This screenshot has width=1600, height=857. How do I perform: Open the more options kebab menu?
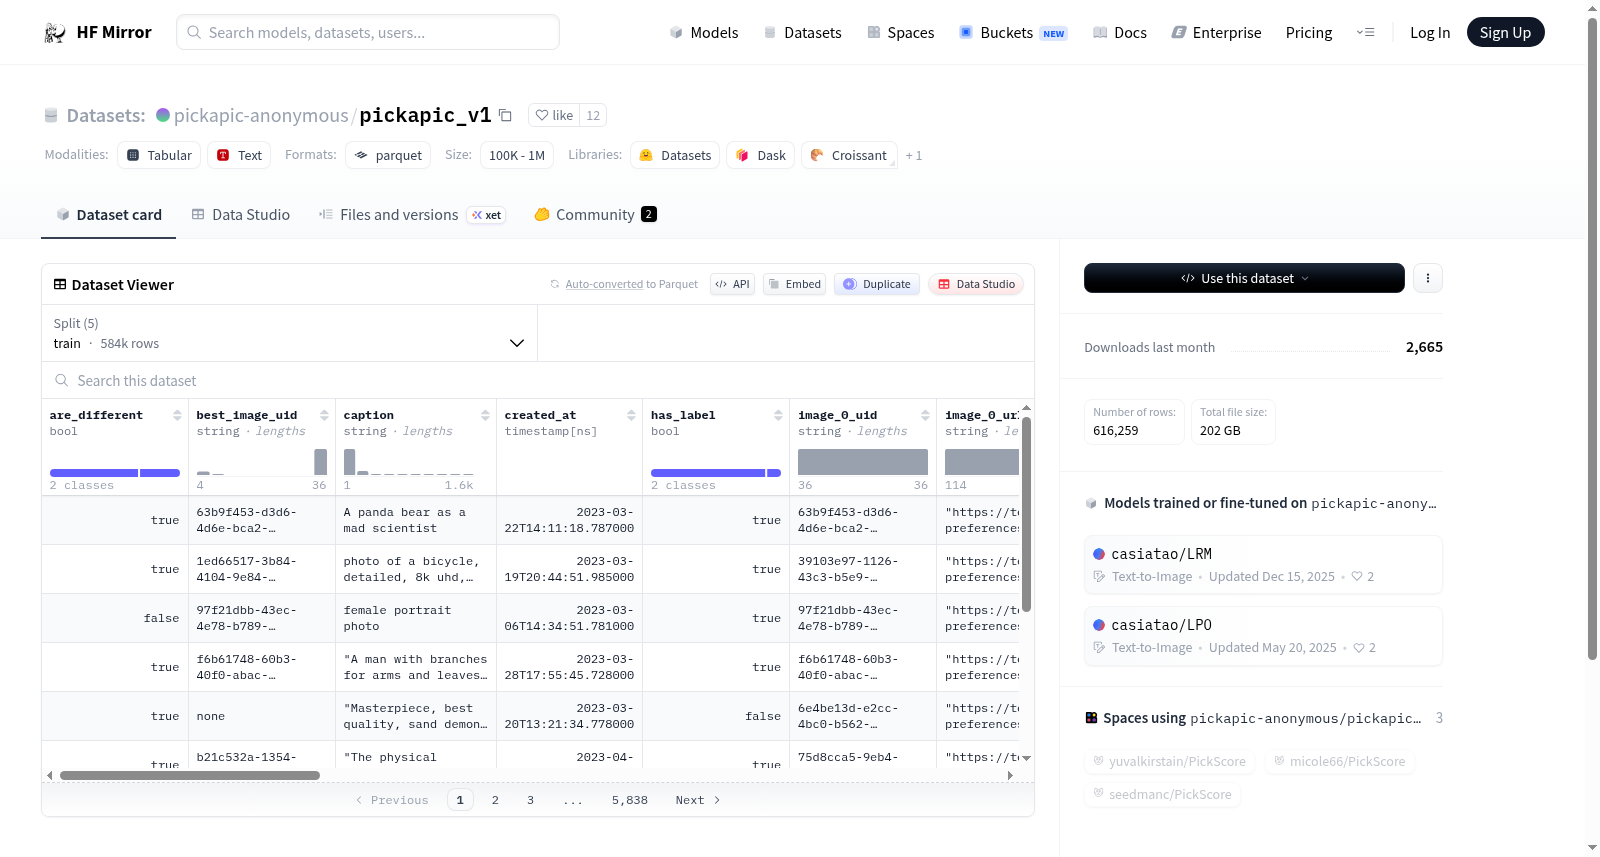[1428, 278]
